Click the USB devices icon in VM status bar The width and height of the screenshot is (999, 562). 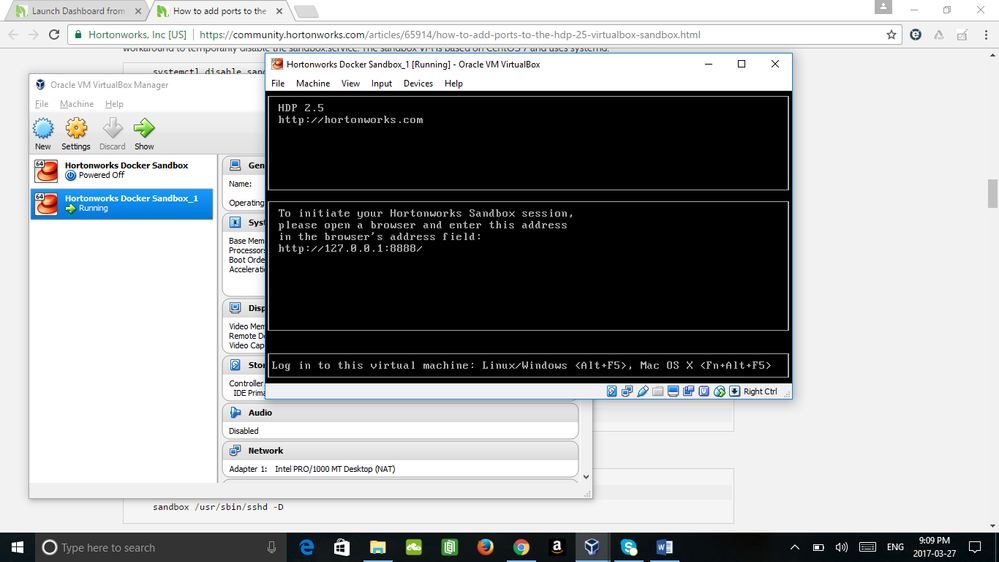coord(642,391)
